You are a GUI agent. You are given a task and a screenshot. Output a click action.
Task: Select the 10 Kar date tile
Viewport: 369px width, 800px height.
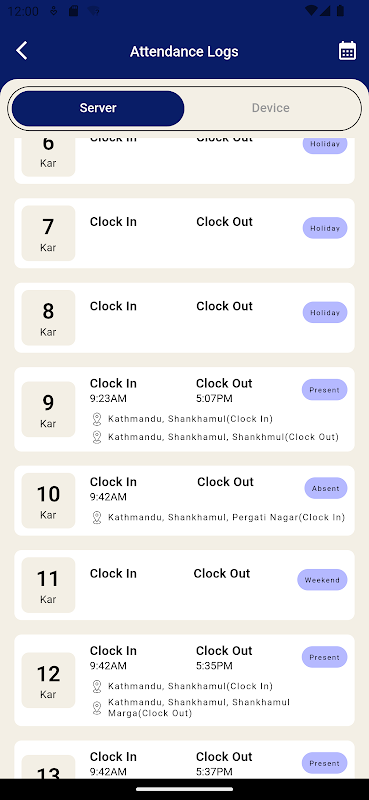point(48,501)
